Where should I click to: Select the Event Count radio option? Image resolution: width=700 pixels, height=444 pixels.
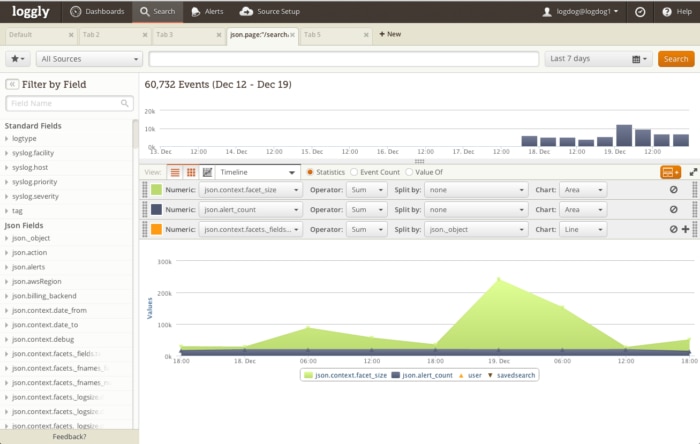click(x=354, y=172)
